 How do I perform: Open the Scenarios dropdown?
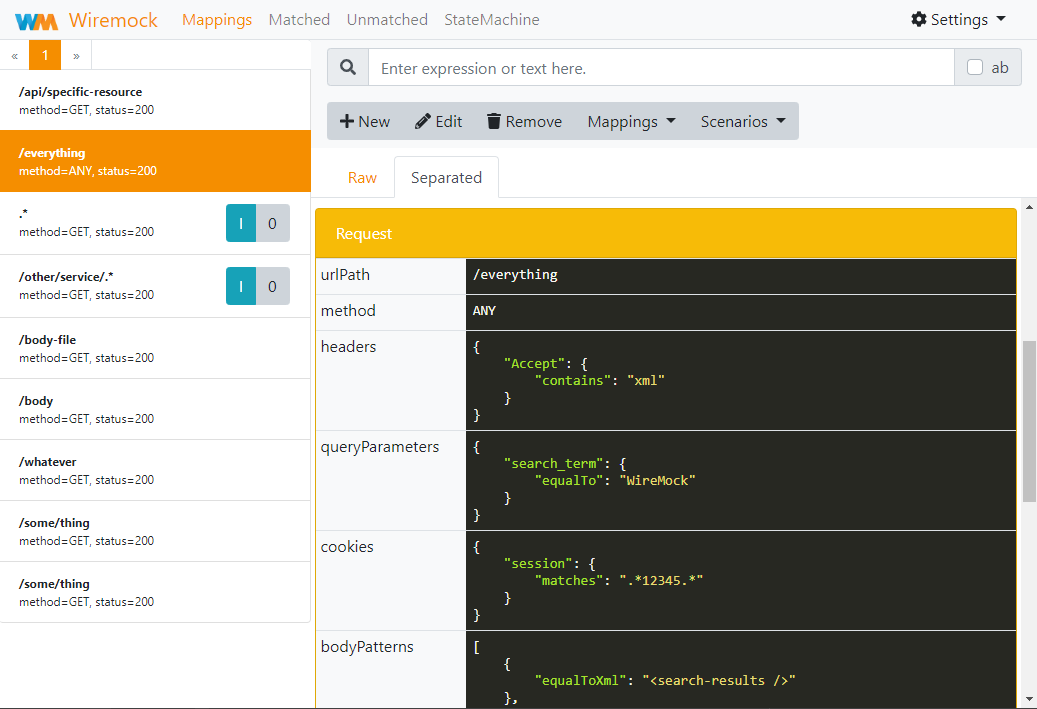point(743,121)
